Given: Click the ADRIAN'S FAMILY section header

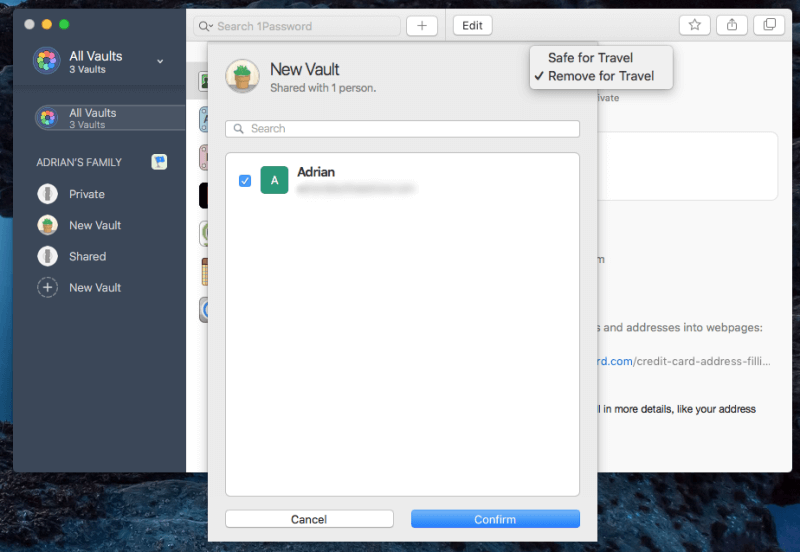Looking at the screenshot, I should coord(79,162).
